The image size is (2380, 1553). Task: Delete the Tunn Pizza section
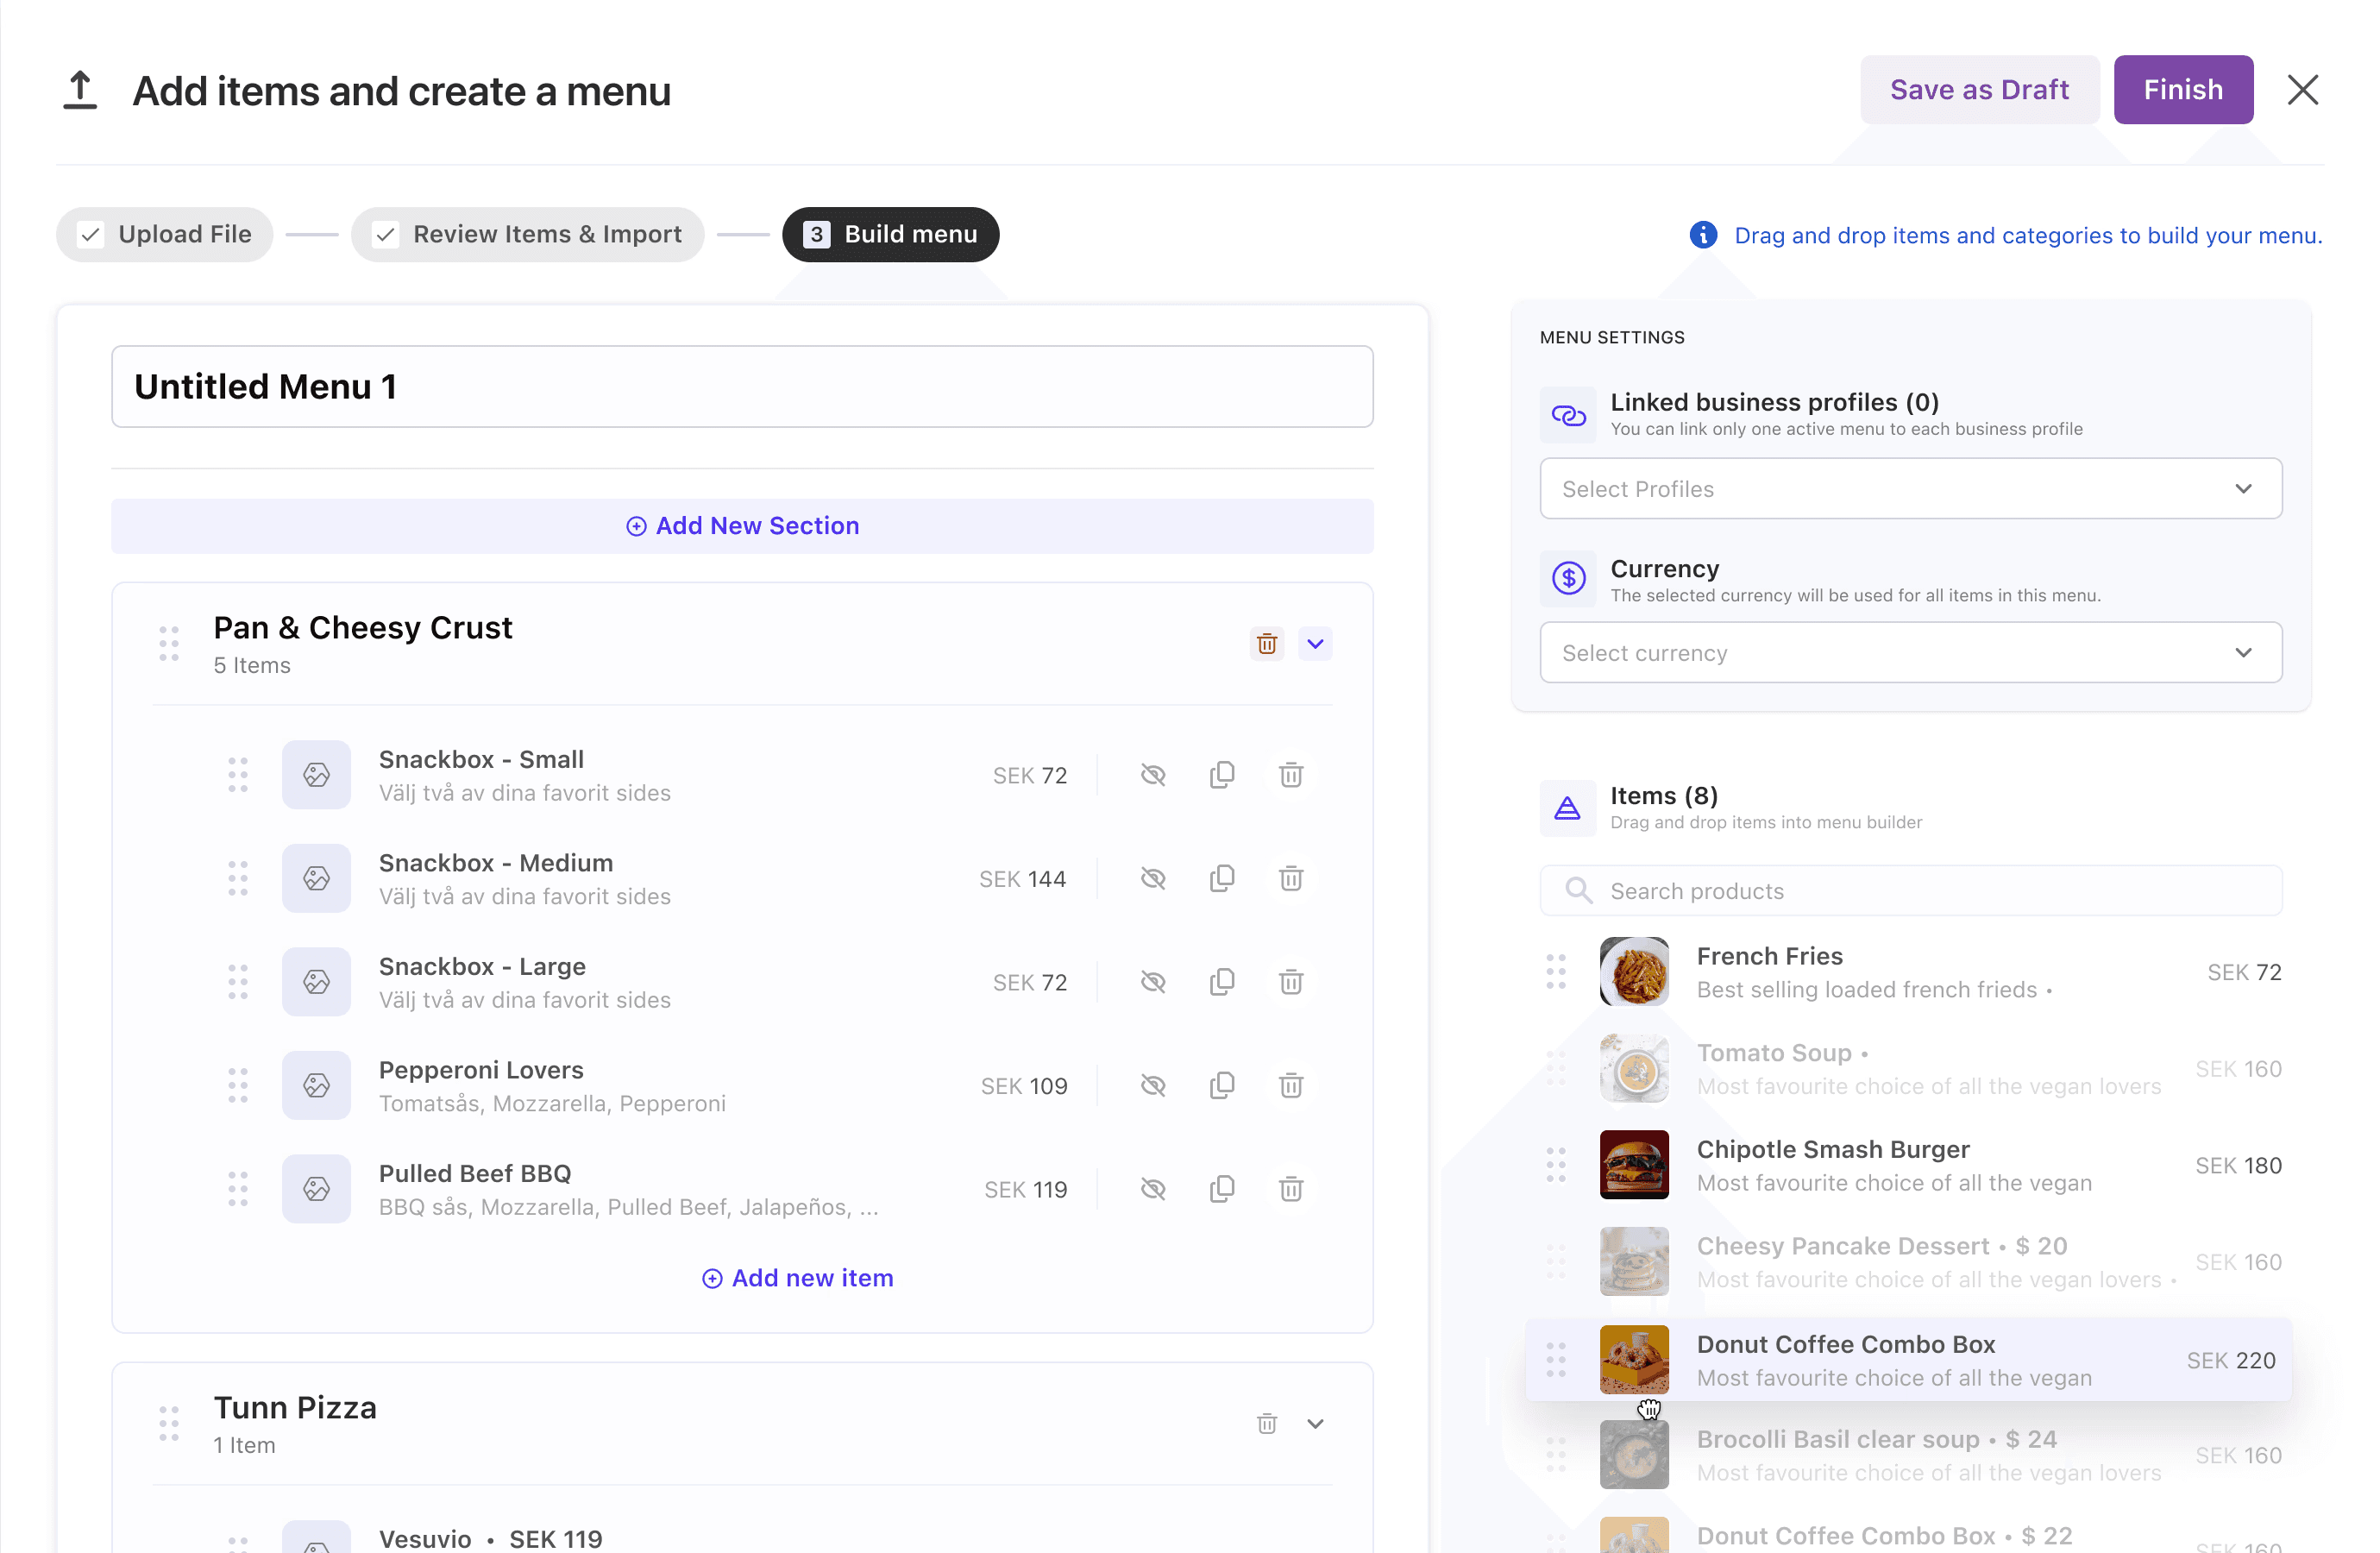coord(1266,1424)
